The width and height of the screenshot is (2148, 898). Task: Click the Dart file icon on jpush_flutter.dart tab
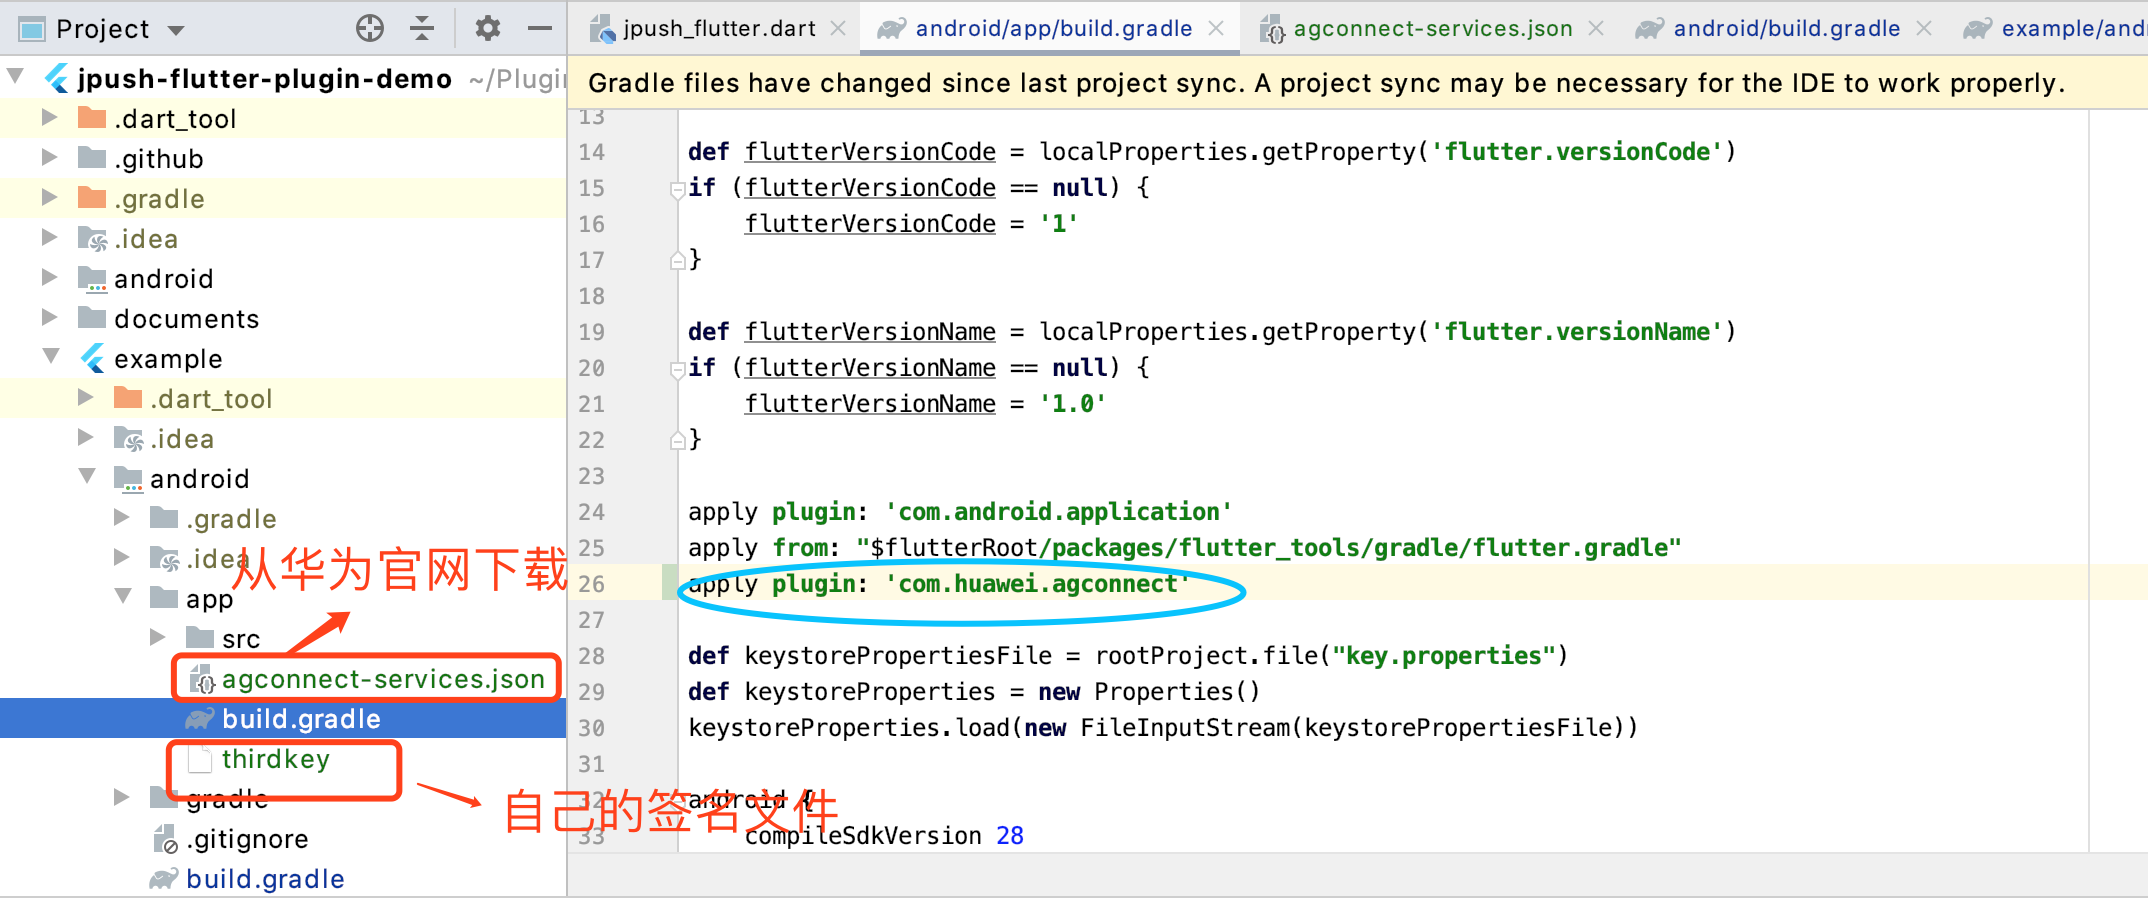pos(602,29)
